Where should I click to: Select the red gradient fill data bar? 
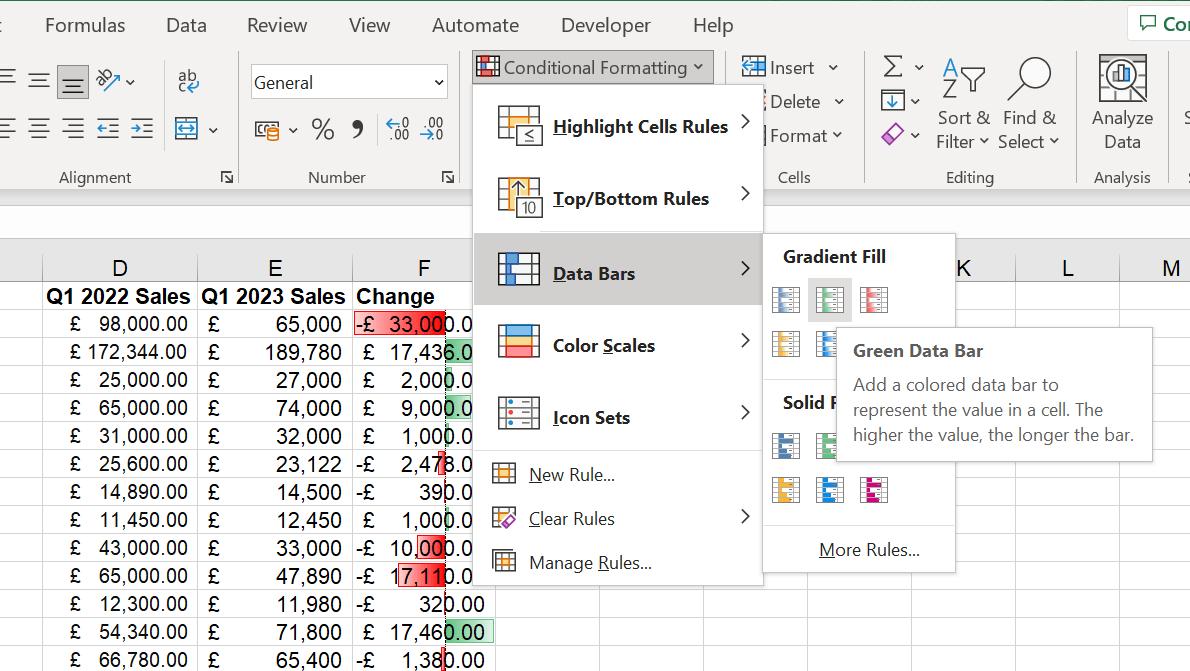[x=873, y=299]
